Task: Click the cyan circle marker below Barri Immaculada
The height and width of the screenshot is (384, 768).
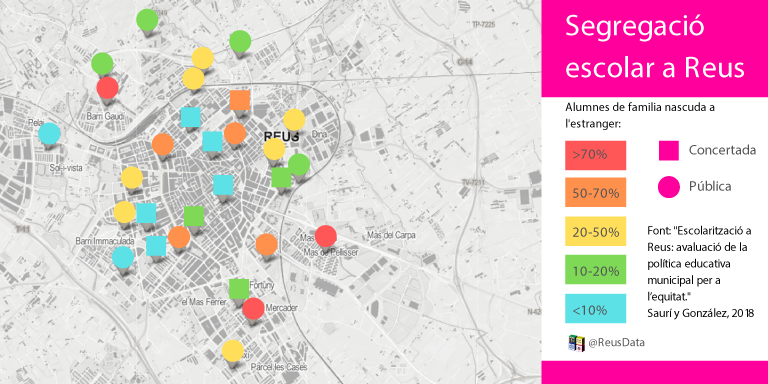Action: tap(122, 257)
